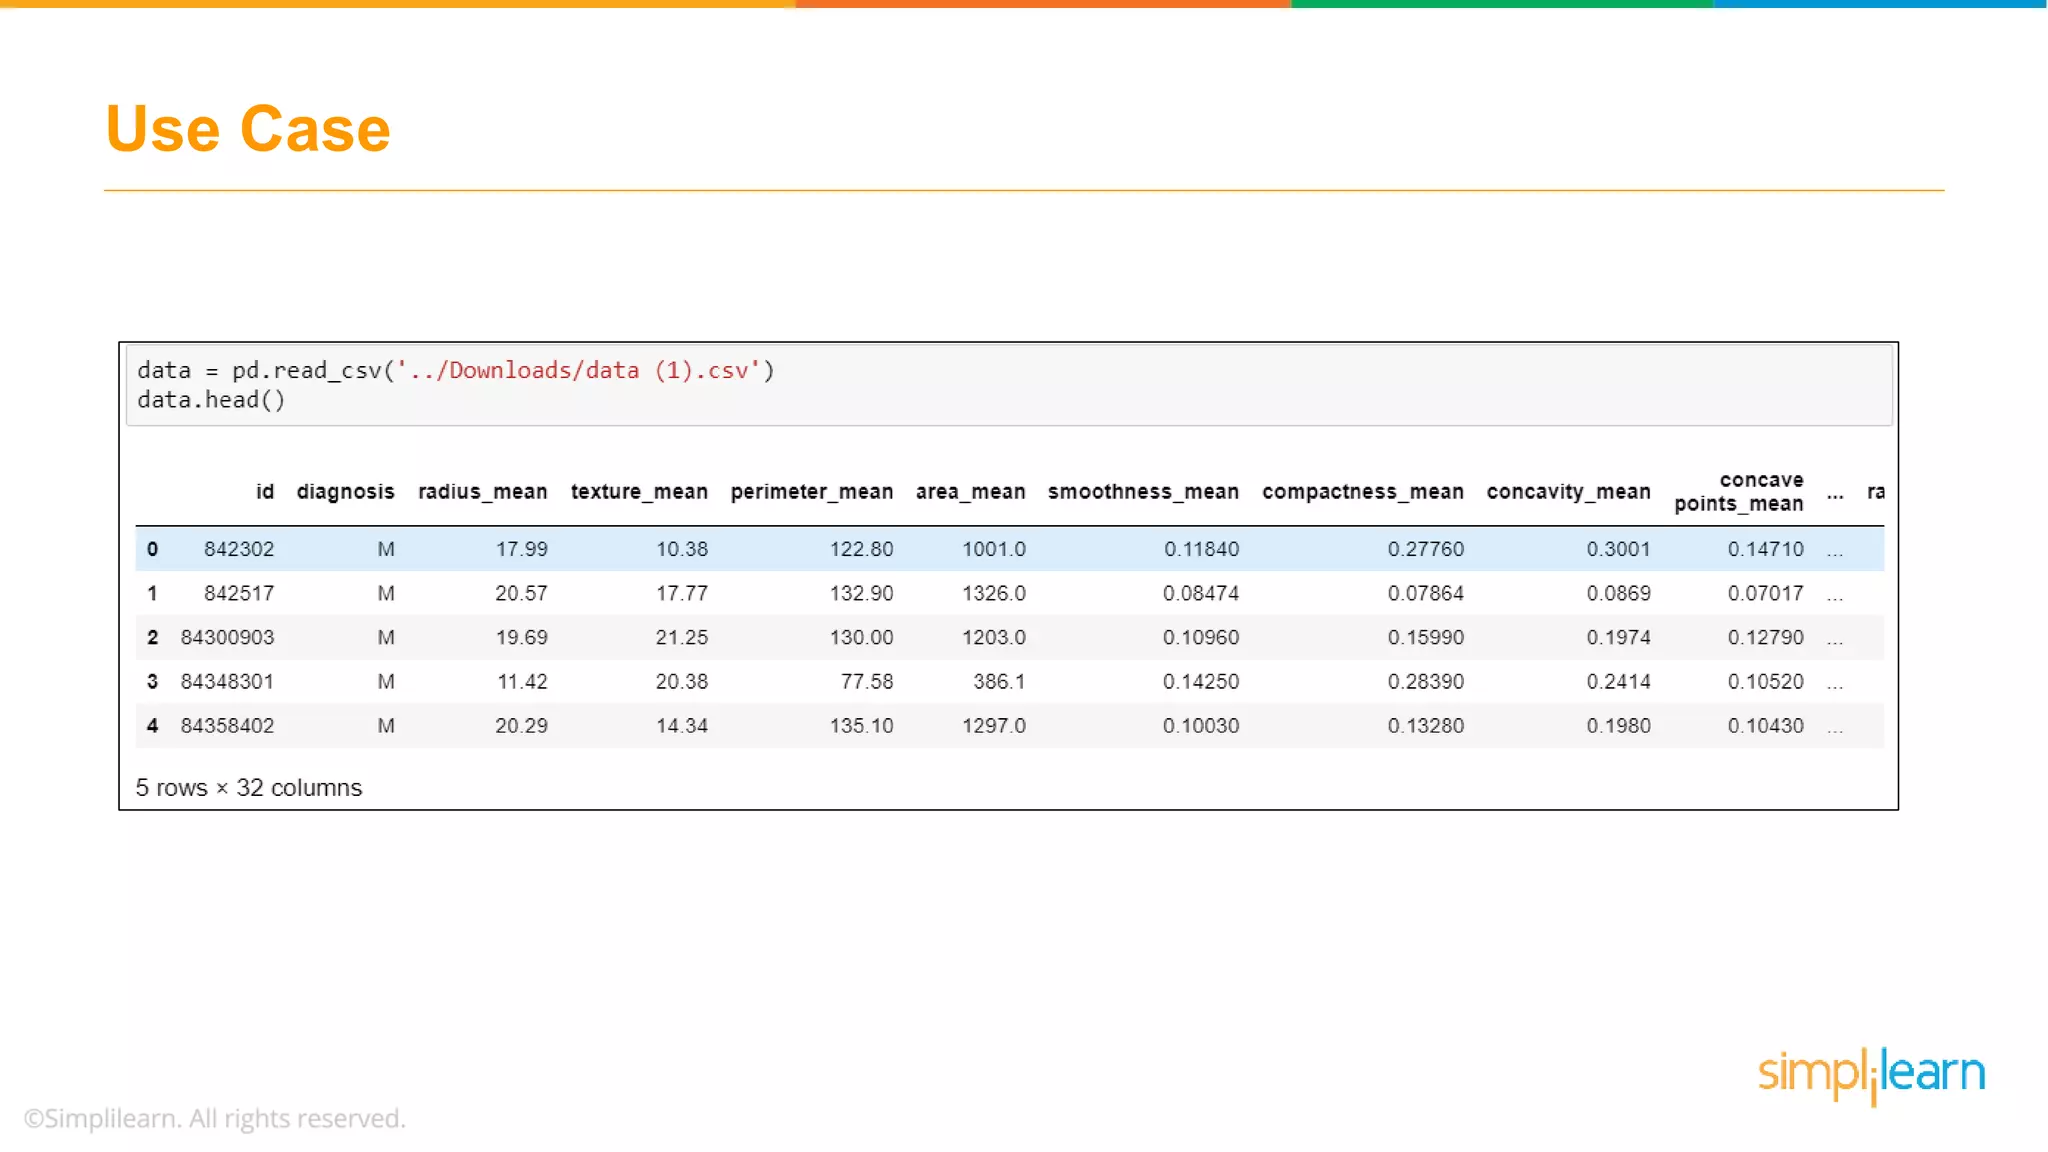Viewport: 2048px width, 1152px height.
Task: Click area_mean value 1001.0
Action: pos(994,549)
